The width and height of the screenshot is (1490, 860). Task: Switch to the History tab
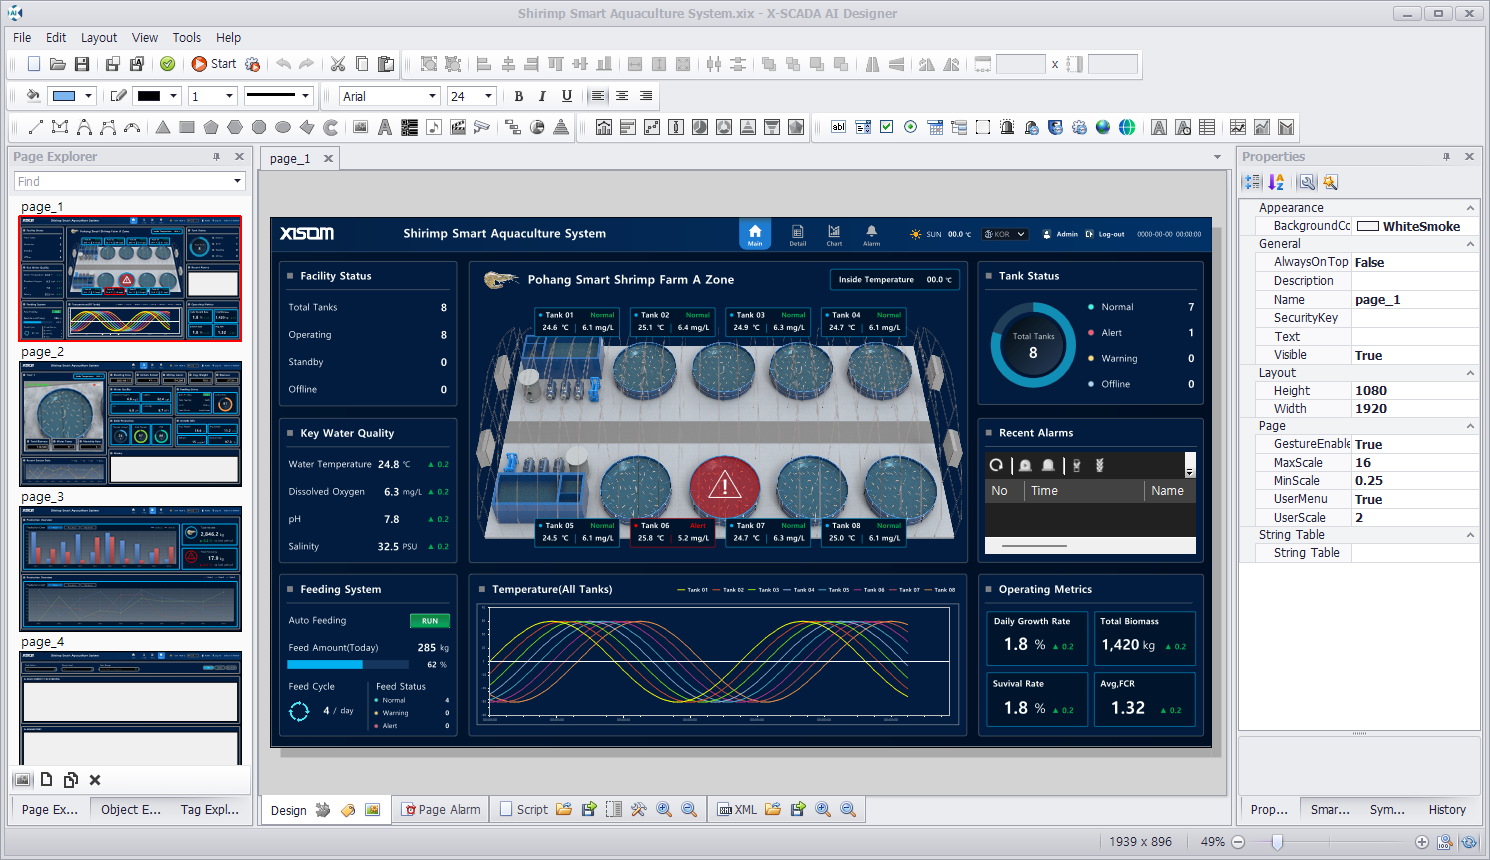pos(1447,809)
